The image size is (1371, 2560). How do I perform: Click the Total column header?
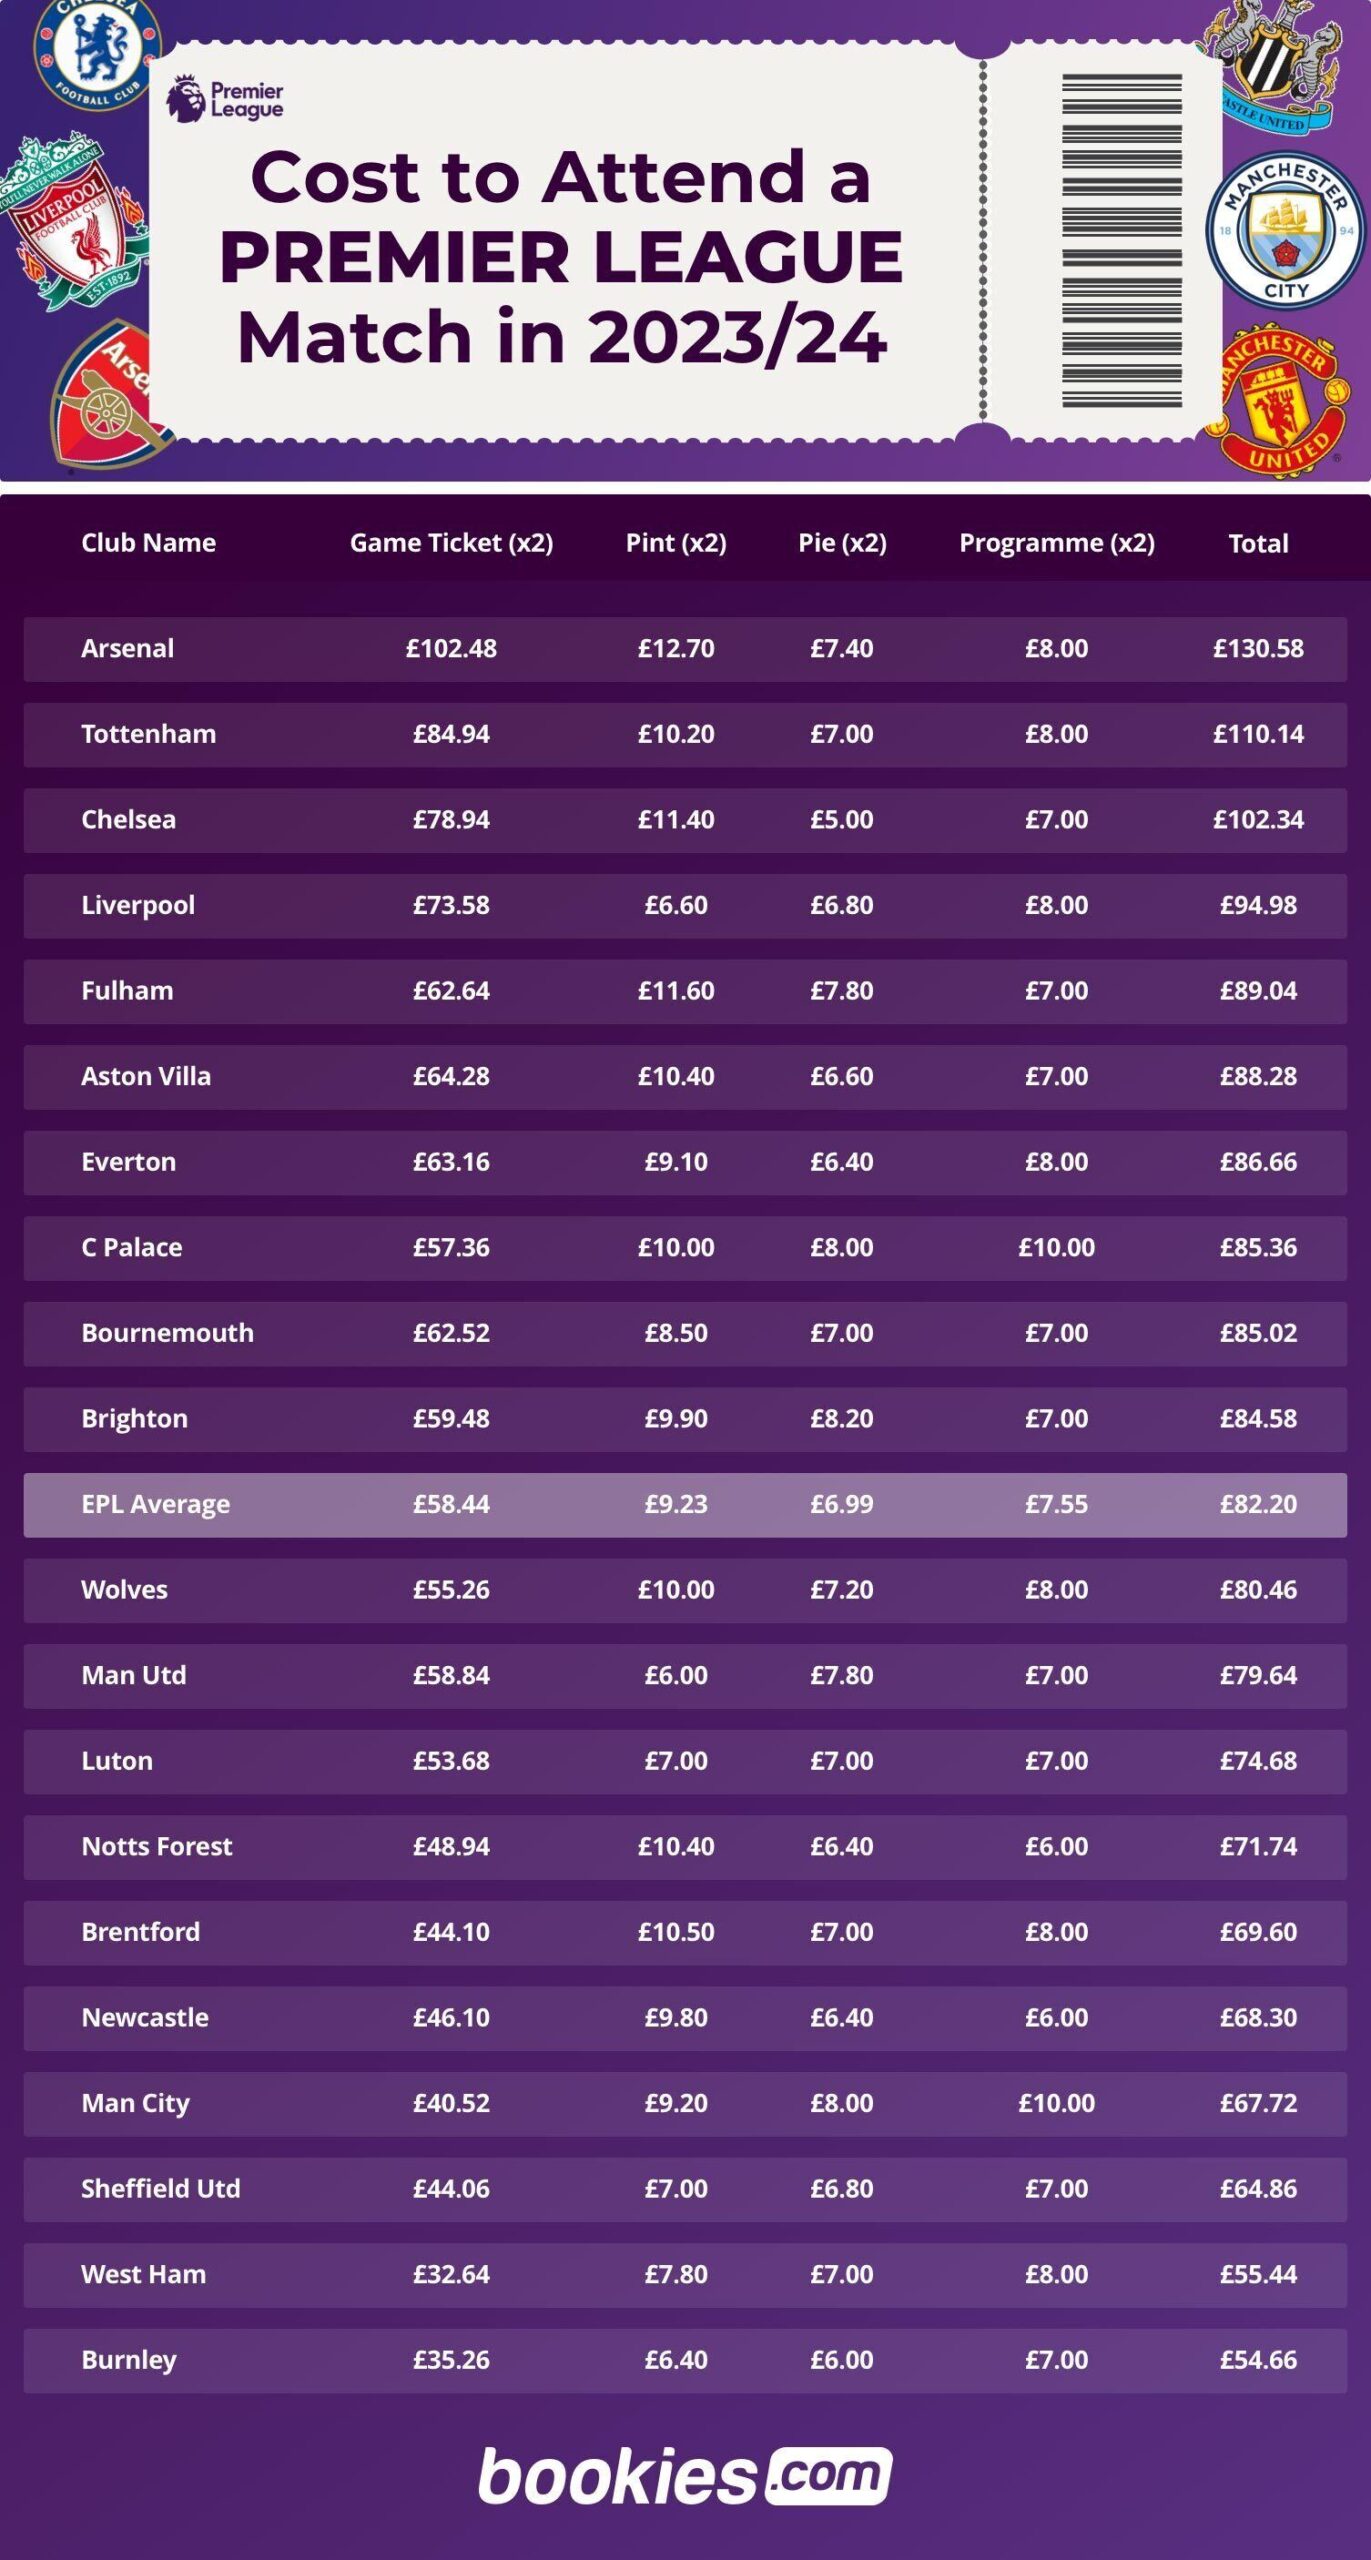tap(1258, 544)
